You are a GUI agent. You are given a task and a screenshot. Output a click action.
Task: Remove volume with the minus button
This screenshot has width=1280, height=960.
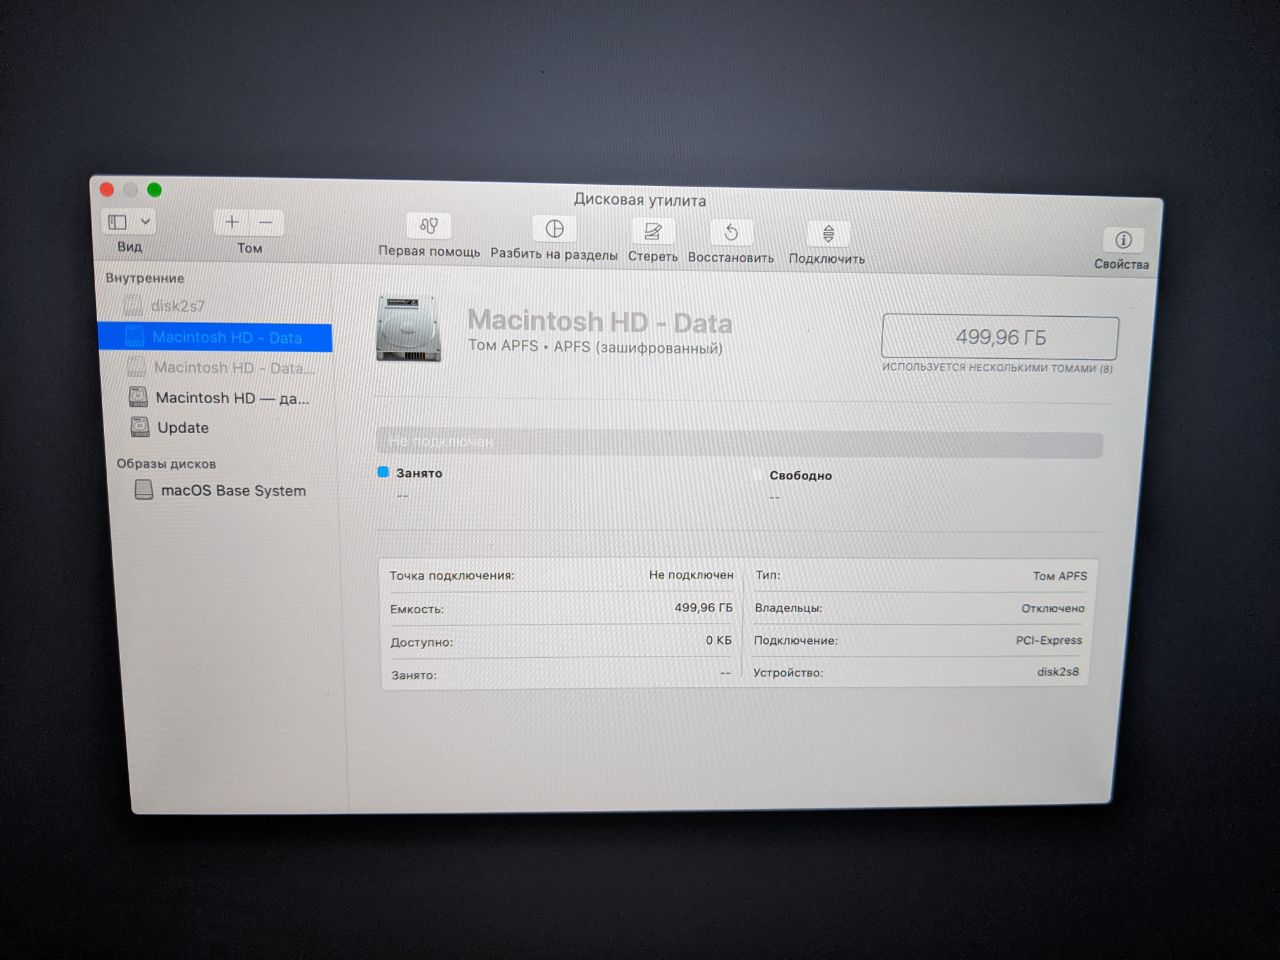pyautogui.click(x=266, y=222)
